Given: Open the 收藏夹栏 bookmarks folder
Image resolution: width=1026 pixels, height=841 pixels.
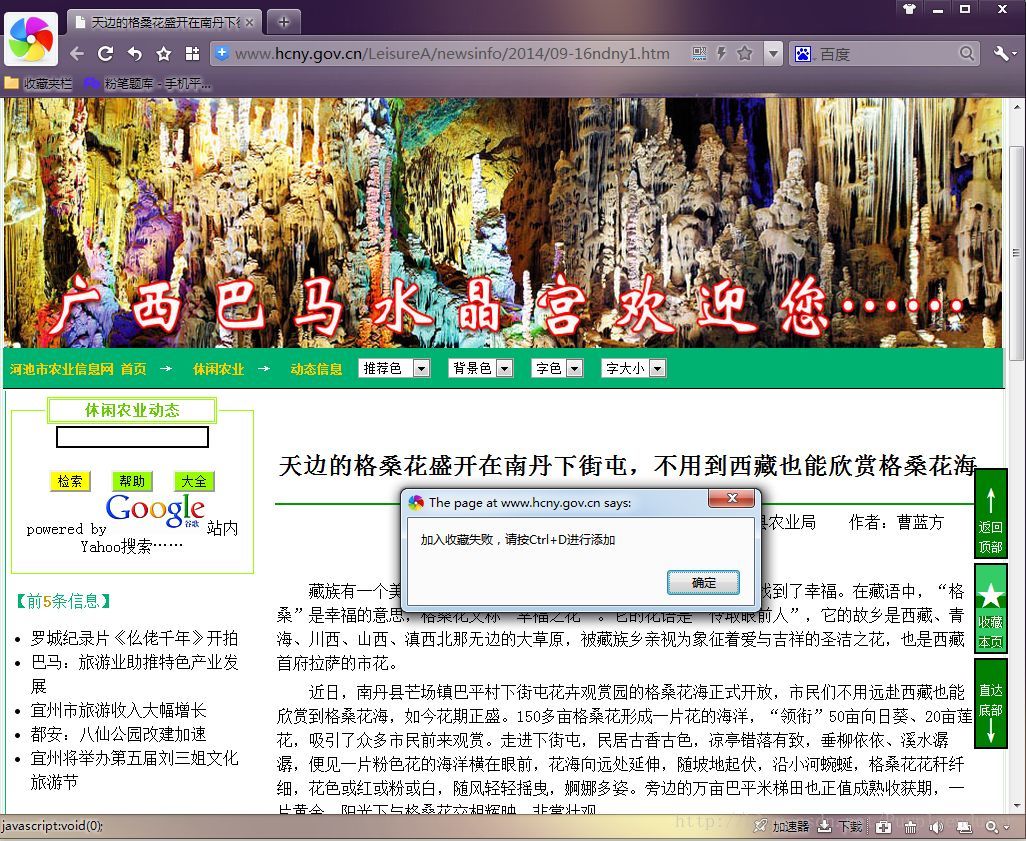Looking at the screenshot, I should (38, 83).
